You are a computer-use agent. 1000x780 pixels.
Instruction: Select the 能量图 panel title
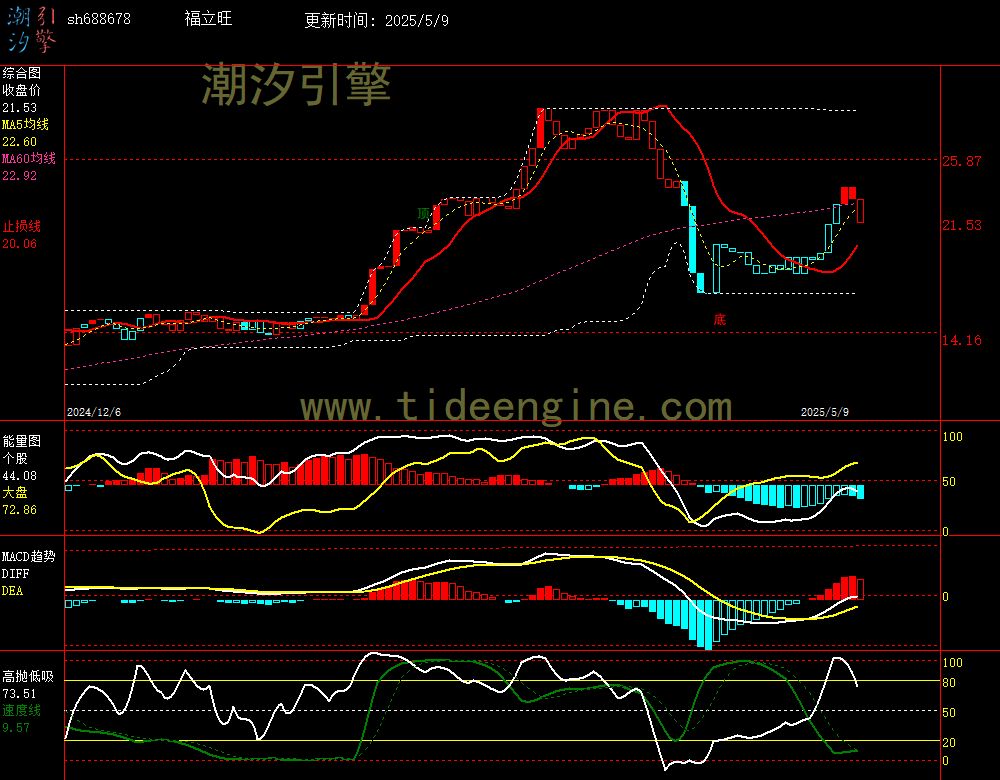click(21, 441)
